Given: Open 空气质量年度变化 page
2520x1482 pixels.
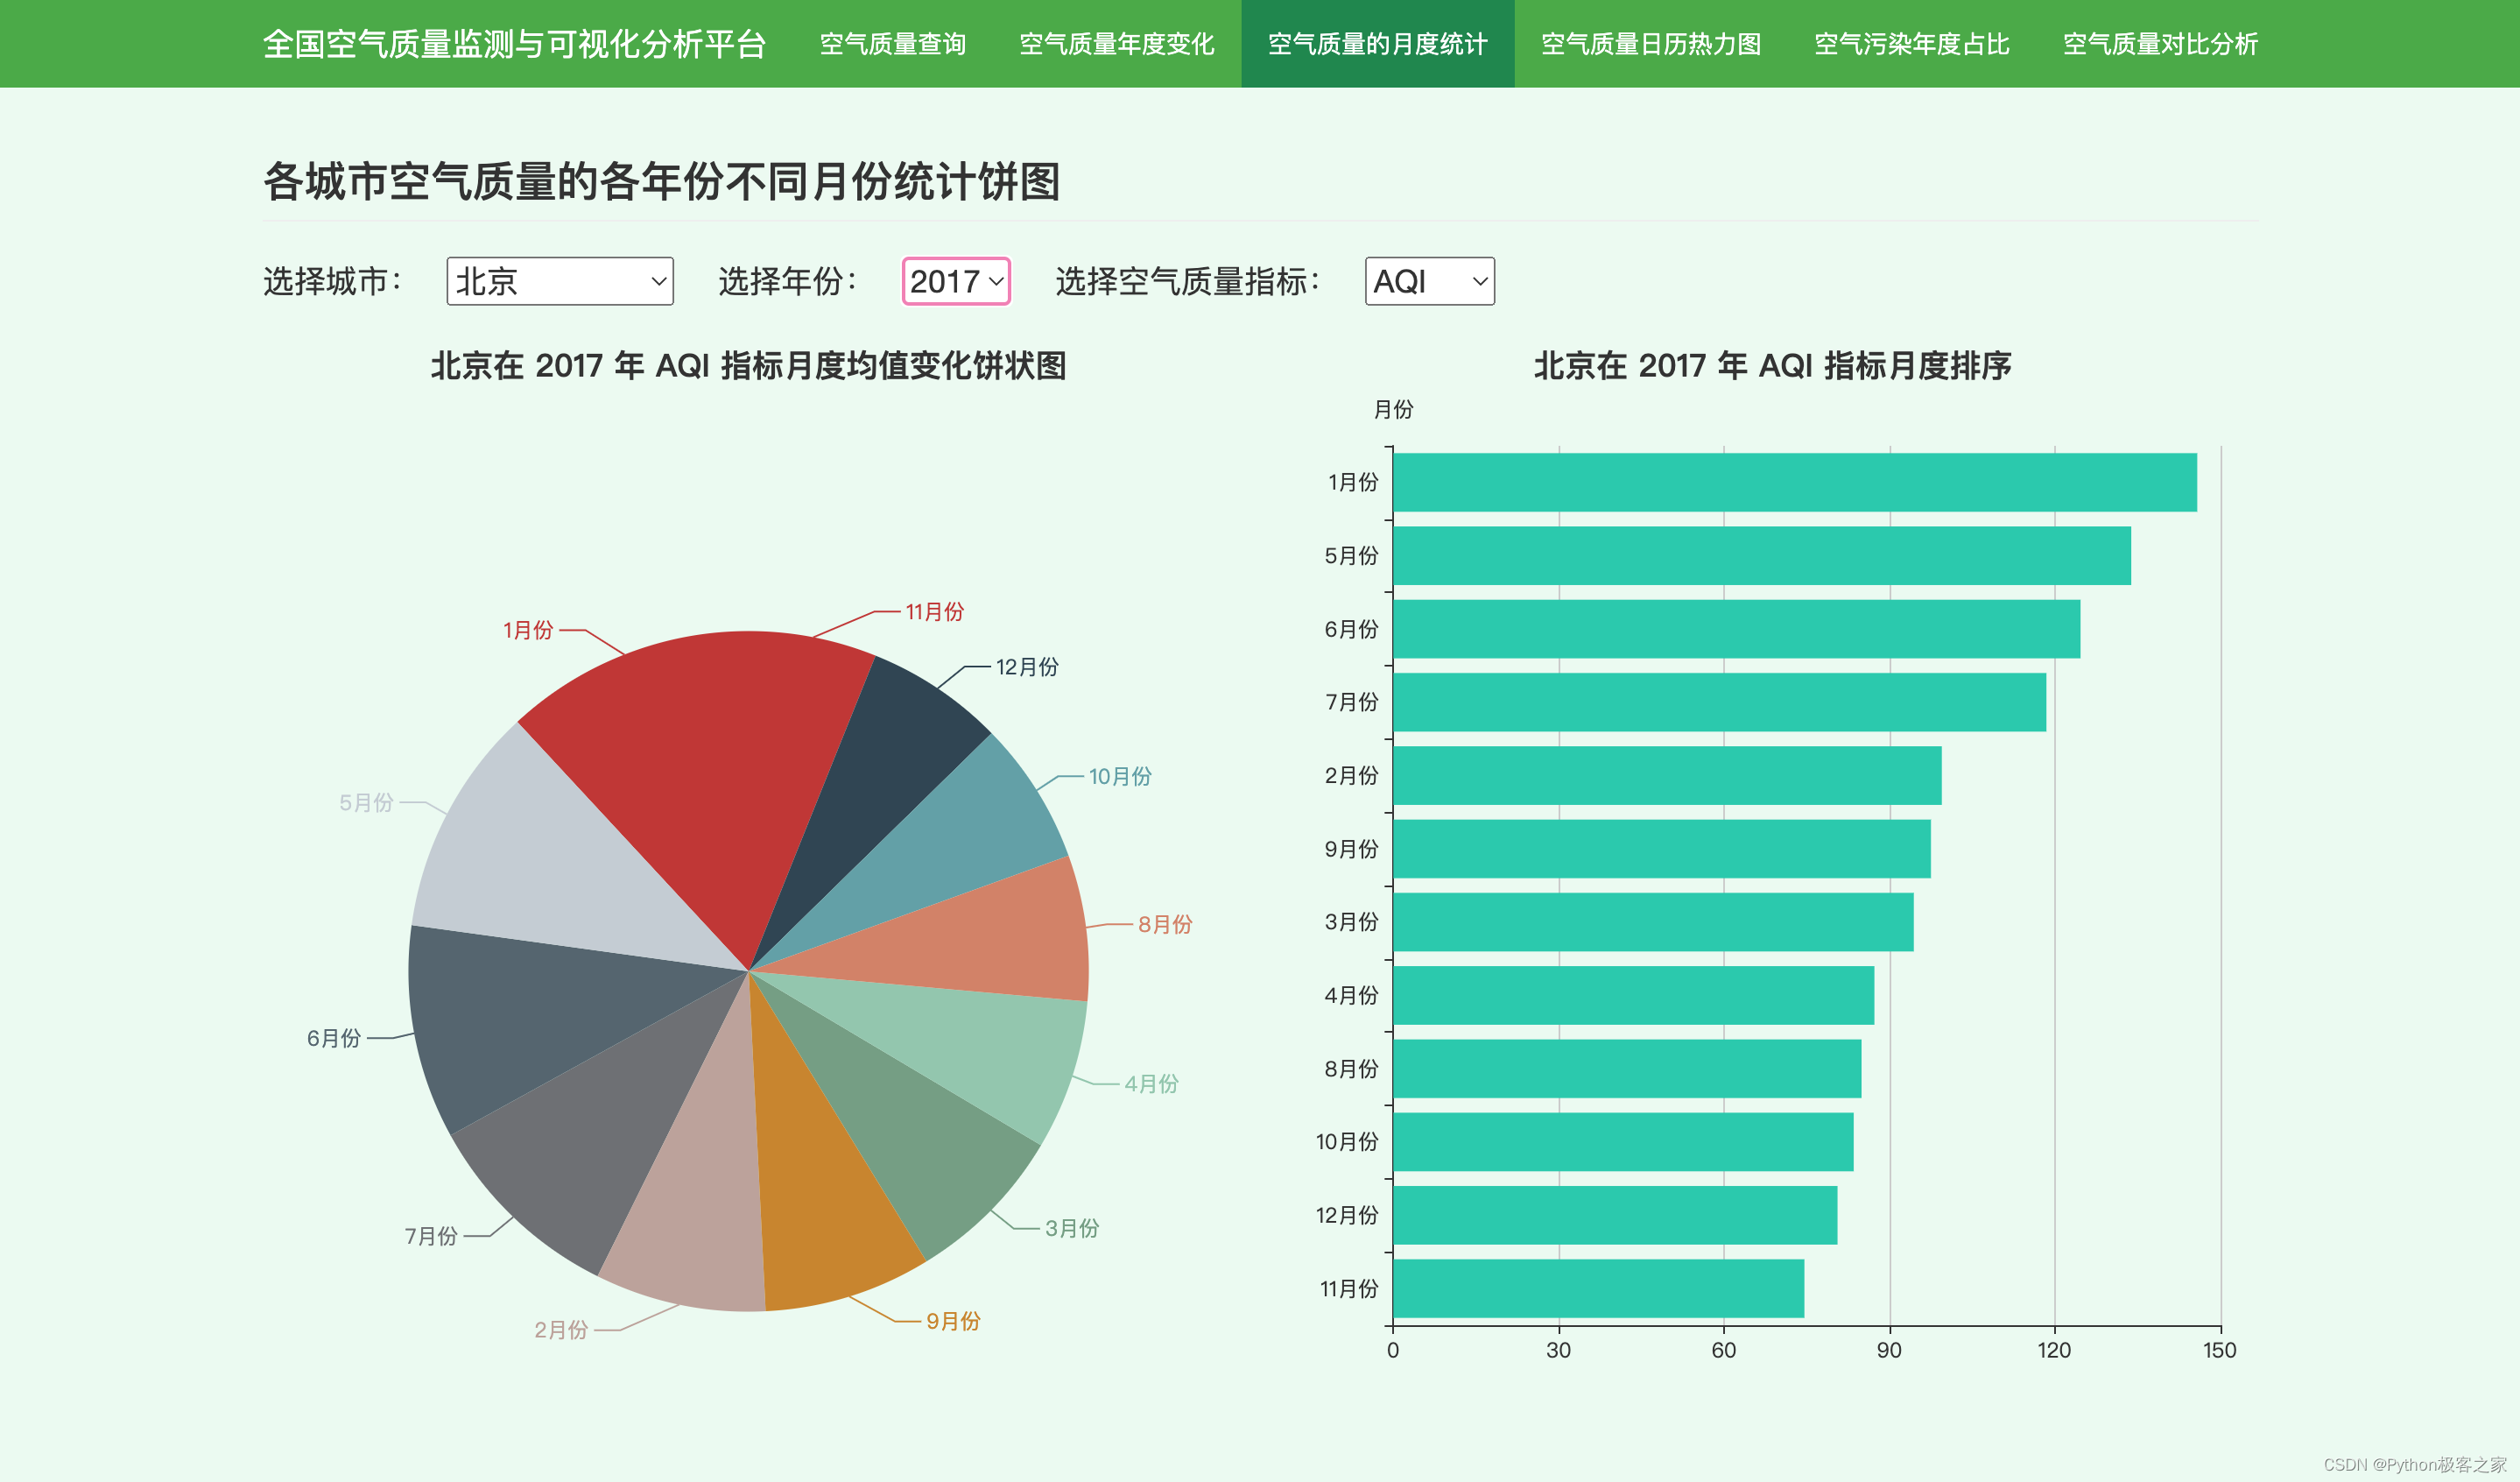Looking at the screenshot, I should click(x=1116, y=44).
